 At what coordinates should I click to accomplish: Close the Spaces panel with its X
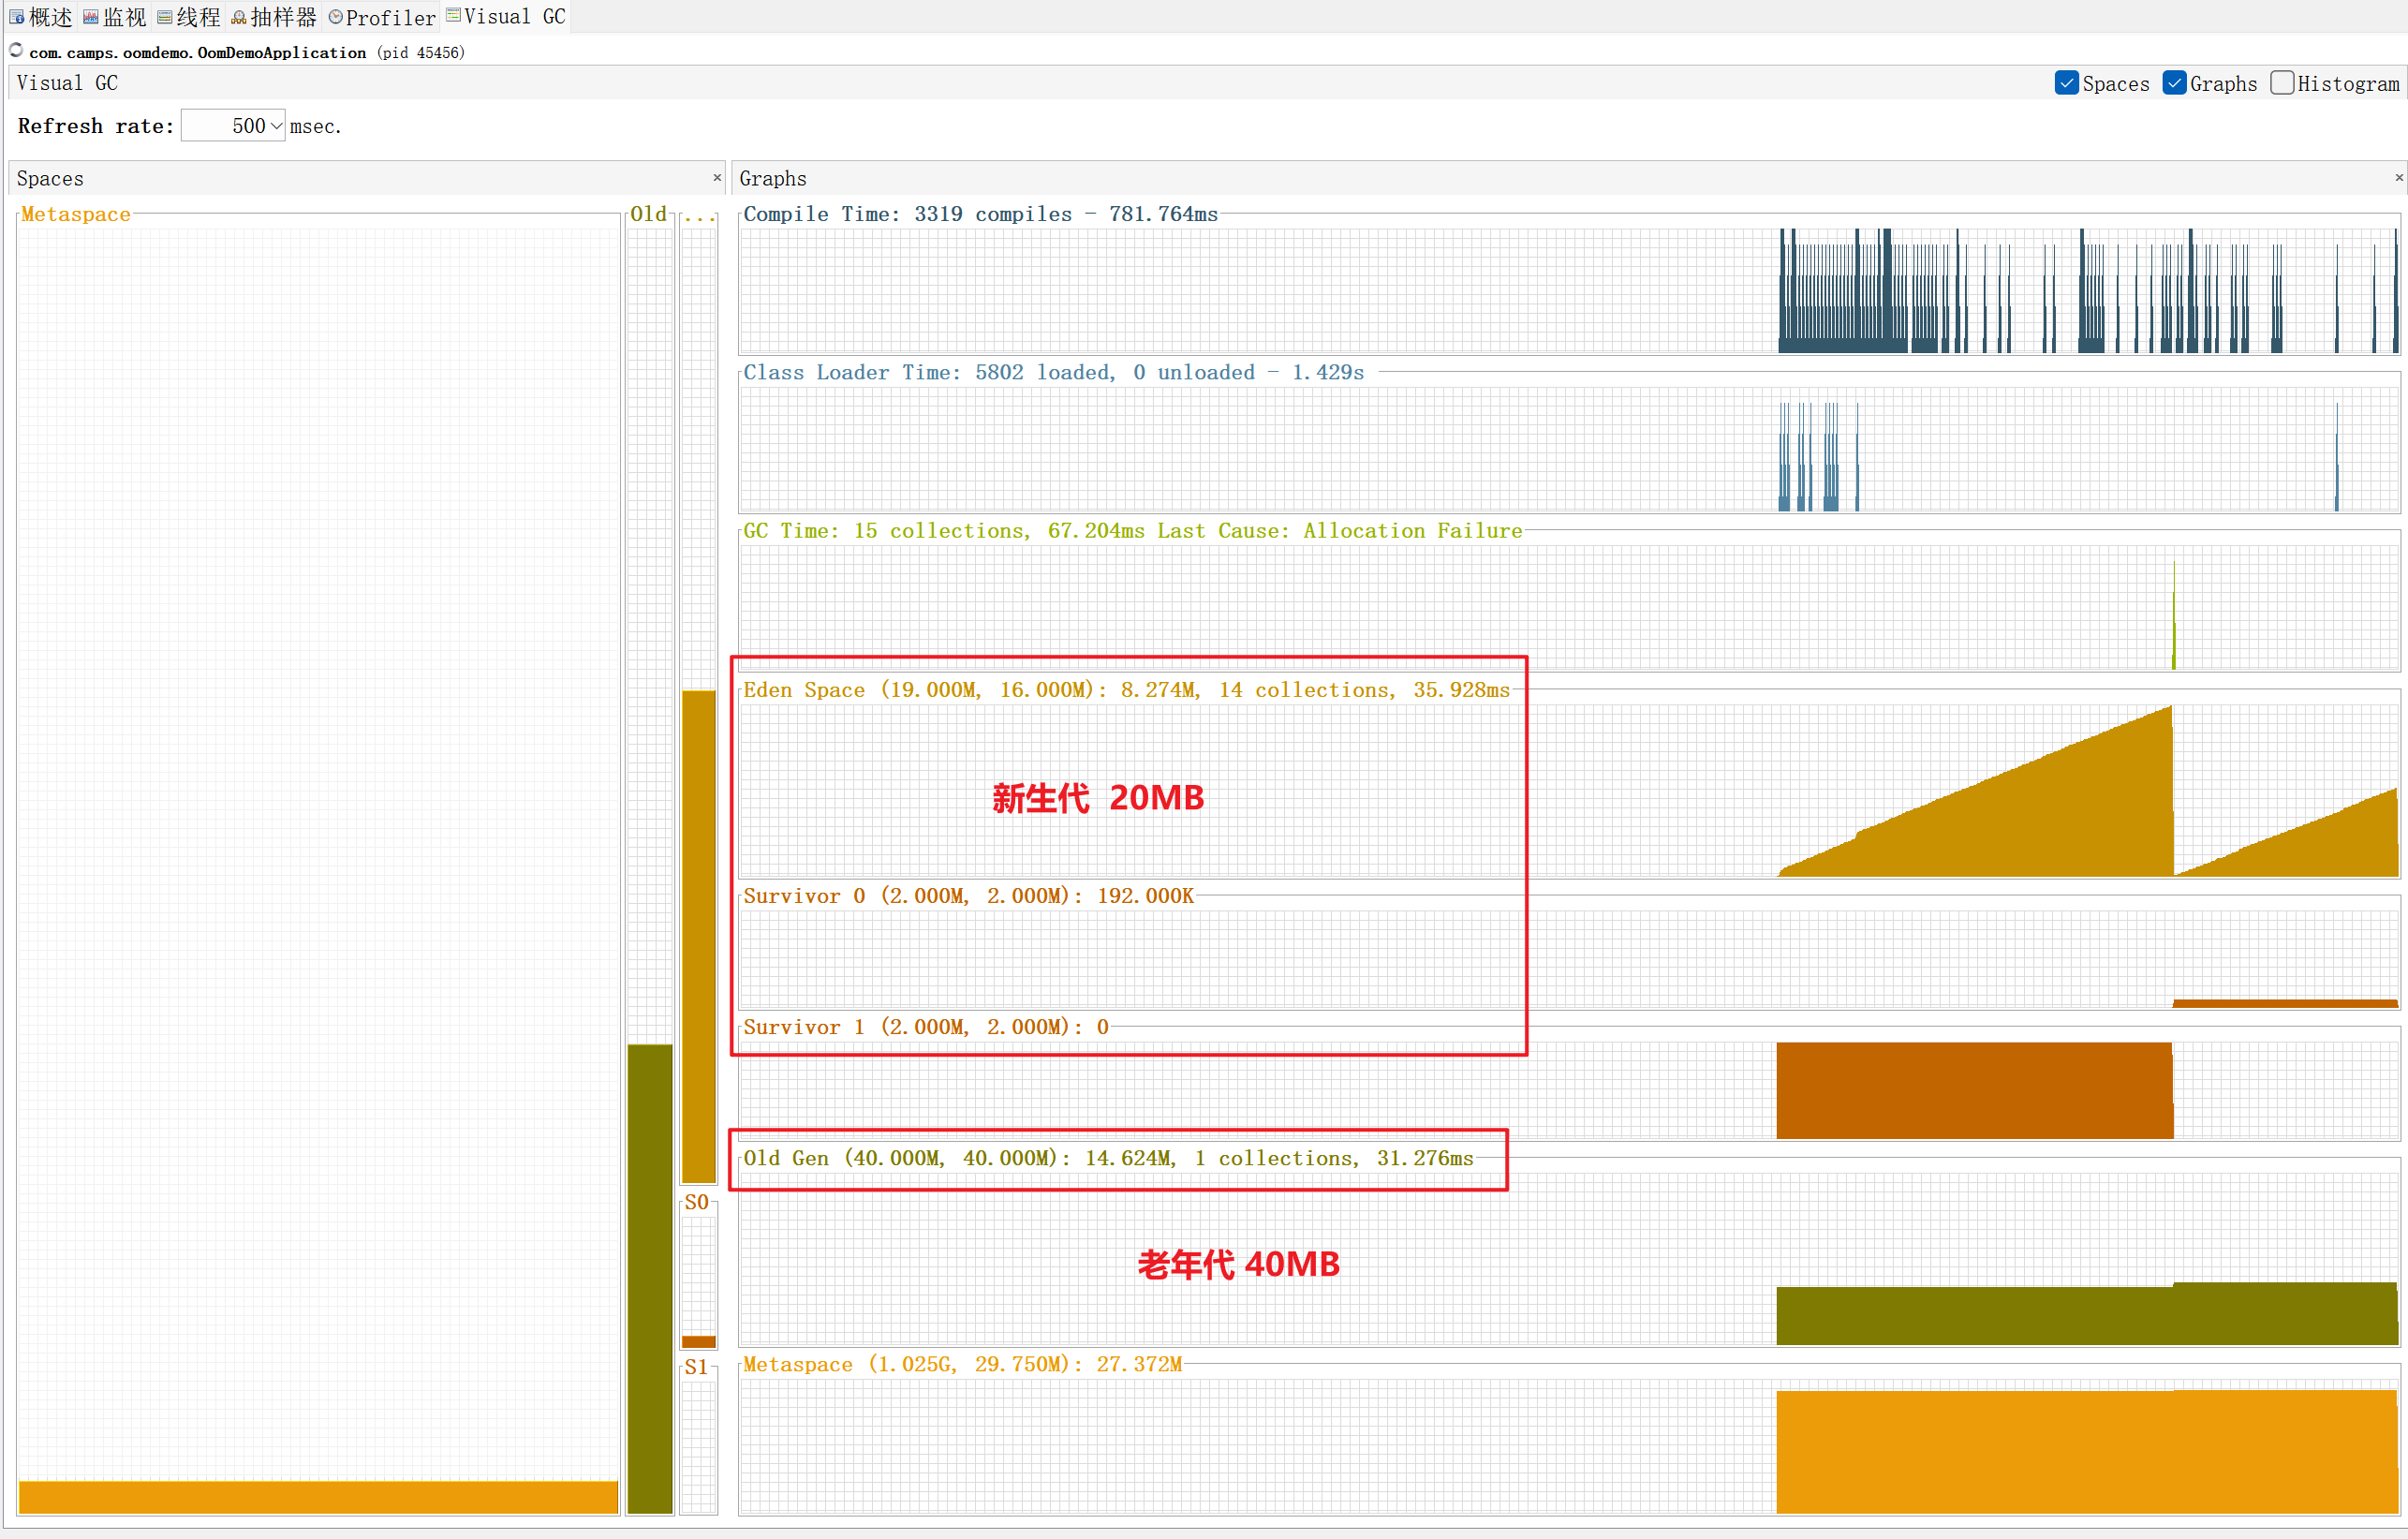pos(717,177)
